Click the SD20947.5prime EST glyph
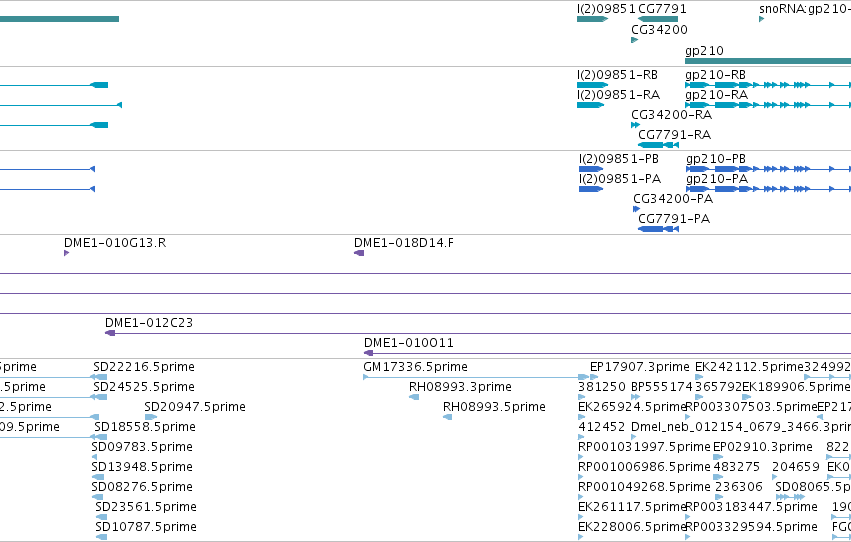 [151, 417]
